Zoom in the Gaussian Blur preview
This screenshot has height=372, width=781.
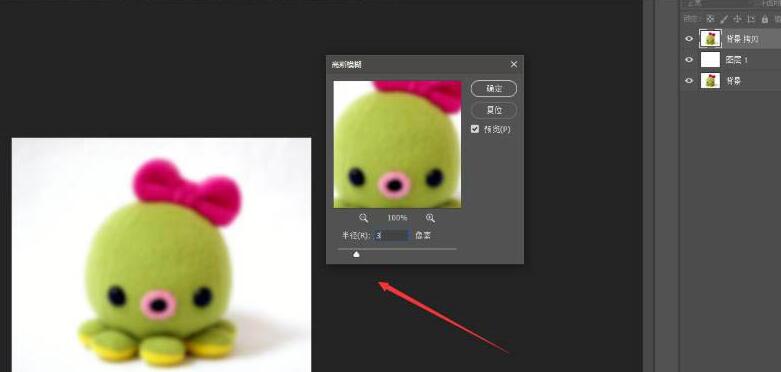[x=430, y=218]
